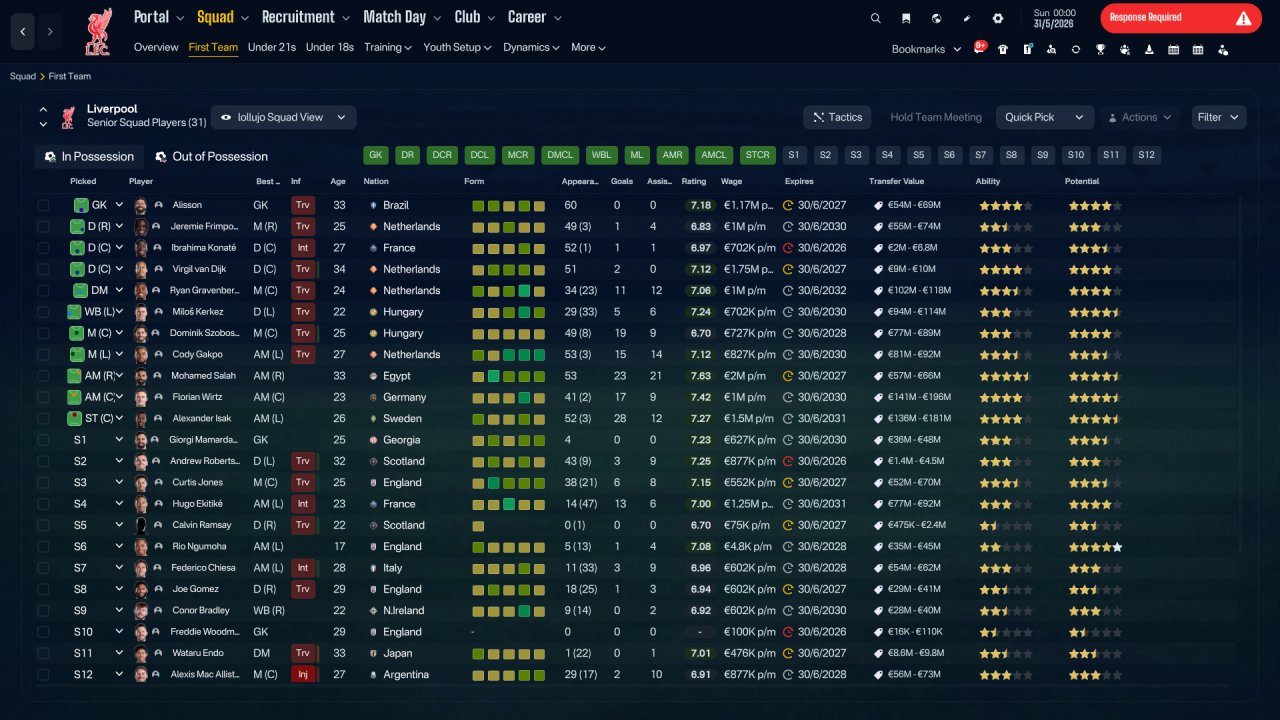Open the settings gear icon
The image size is (1280, 720).
coord(997,18)
